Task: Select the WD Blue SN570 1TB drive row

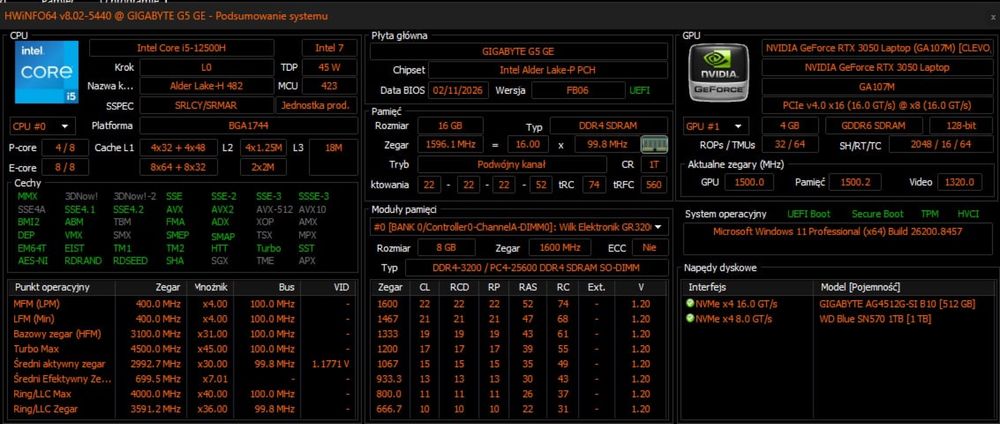Action: pos(837,318)
